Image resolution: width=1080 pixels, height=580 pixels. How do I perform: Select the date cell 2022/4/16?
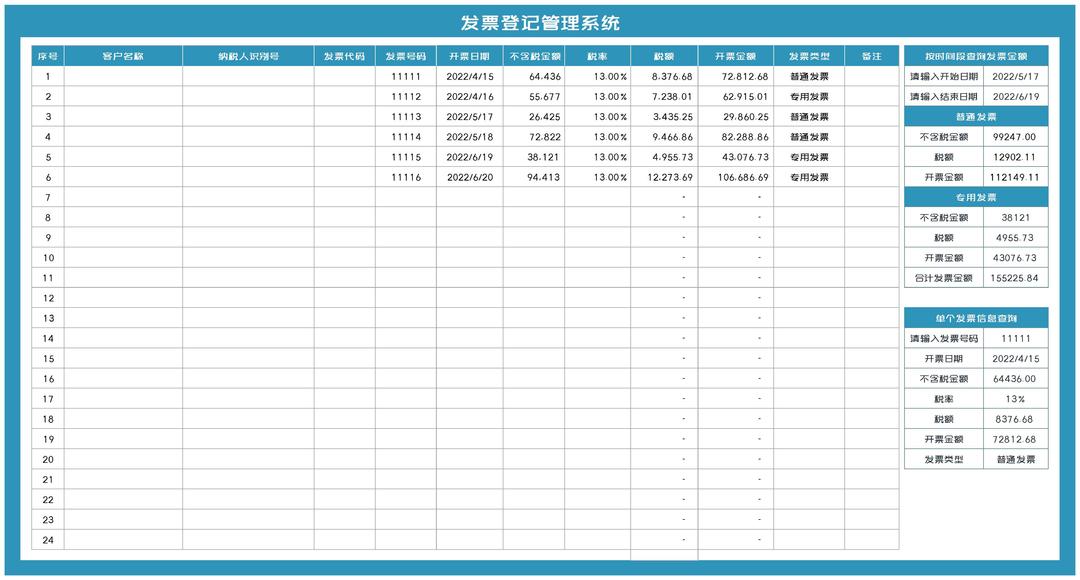pos(470,96)
